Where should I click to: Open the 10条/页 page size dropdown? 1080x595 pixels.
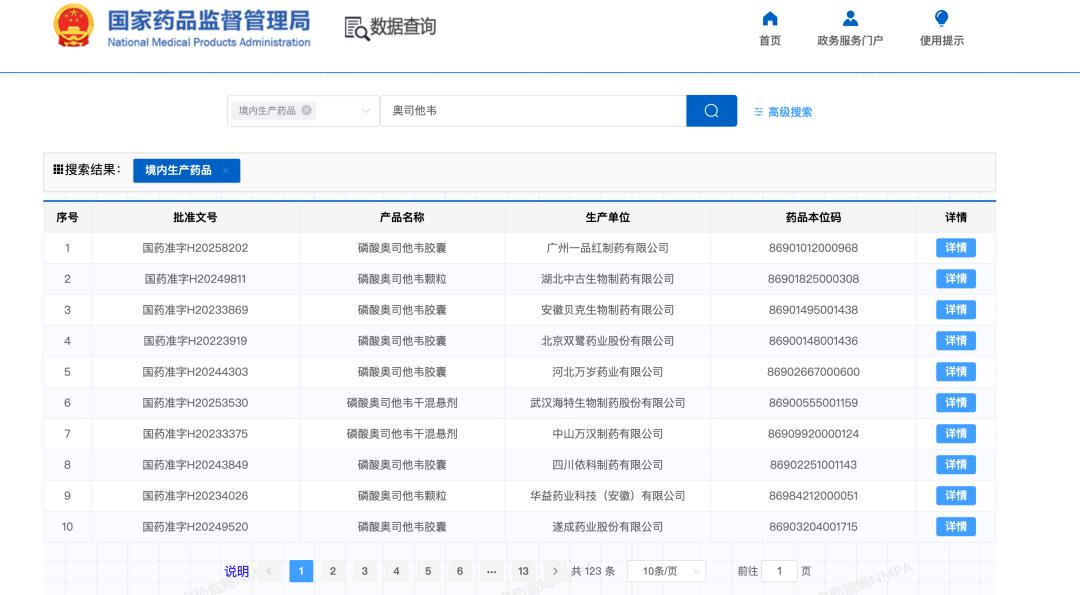pos(666,571)
